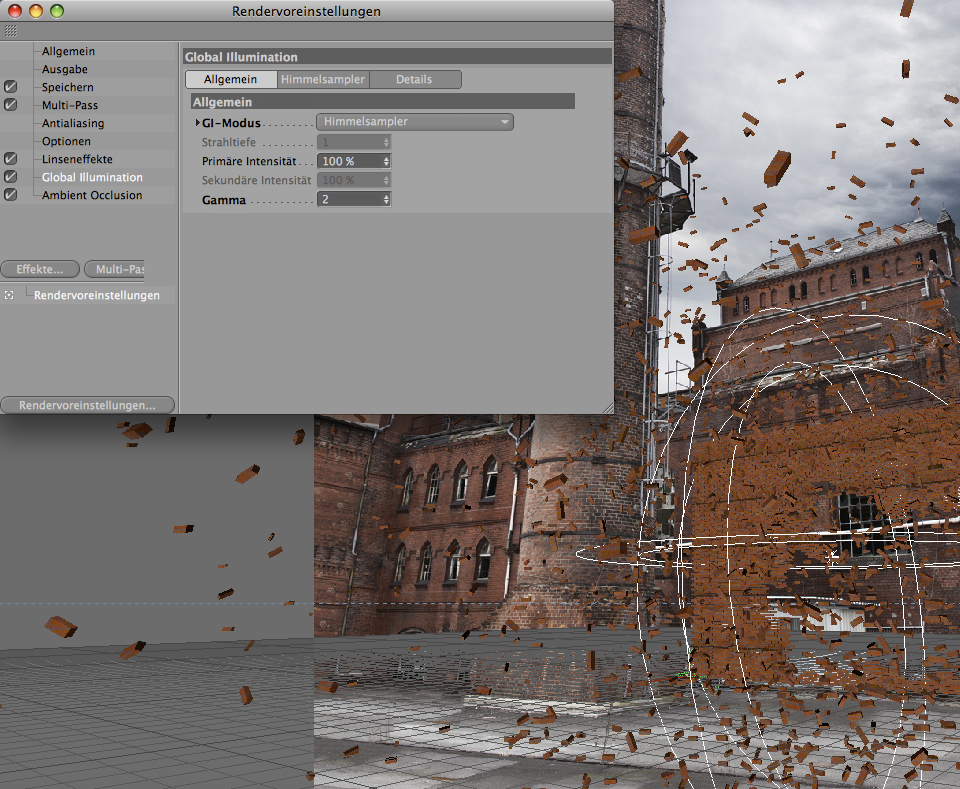Turn off the Linseneffekte checkbox
The height and width of the screenshot is (789, 960).
11,159
